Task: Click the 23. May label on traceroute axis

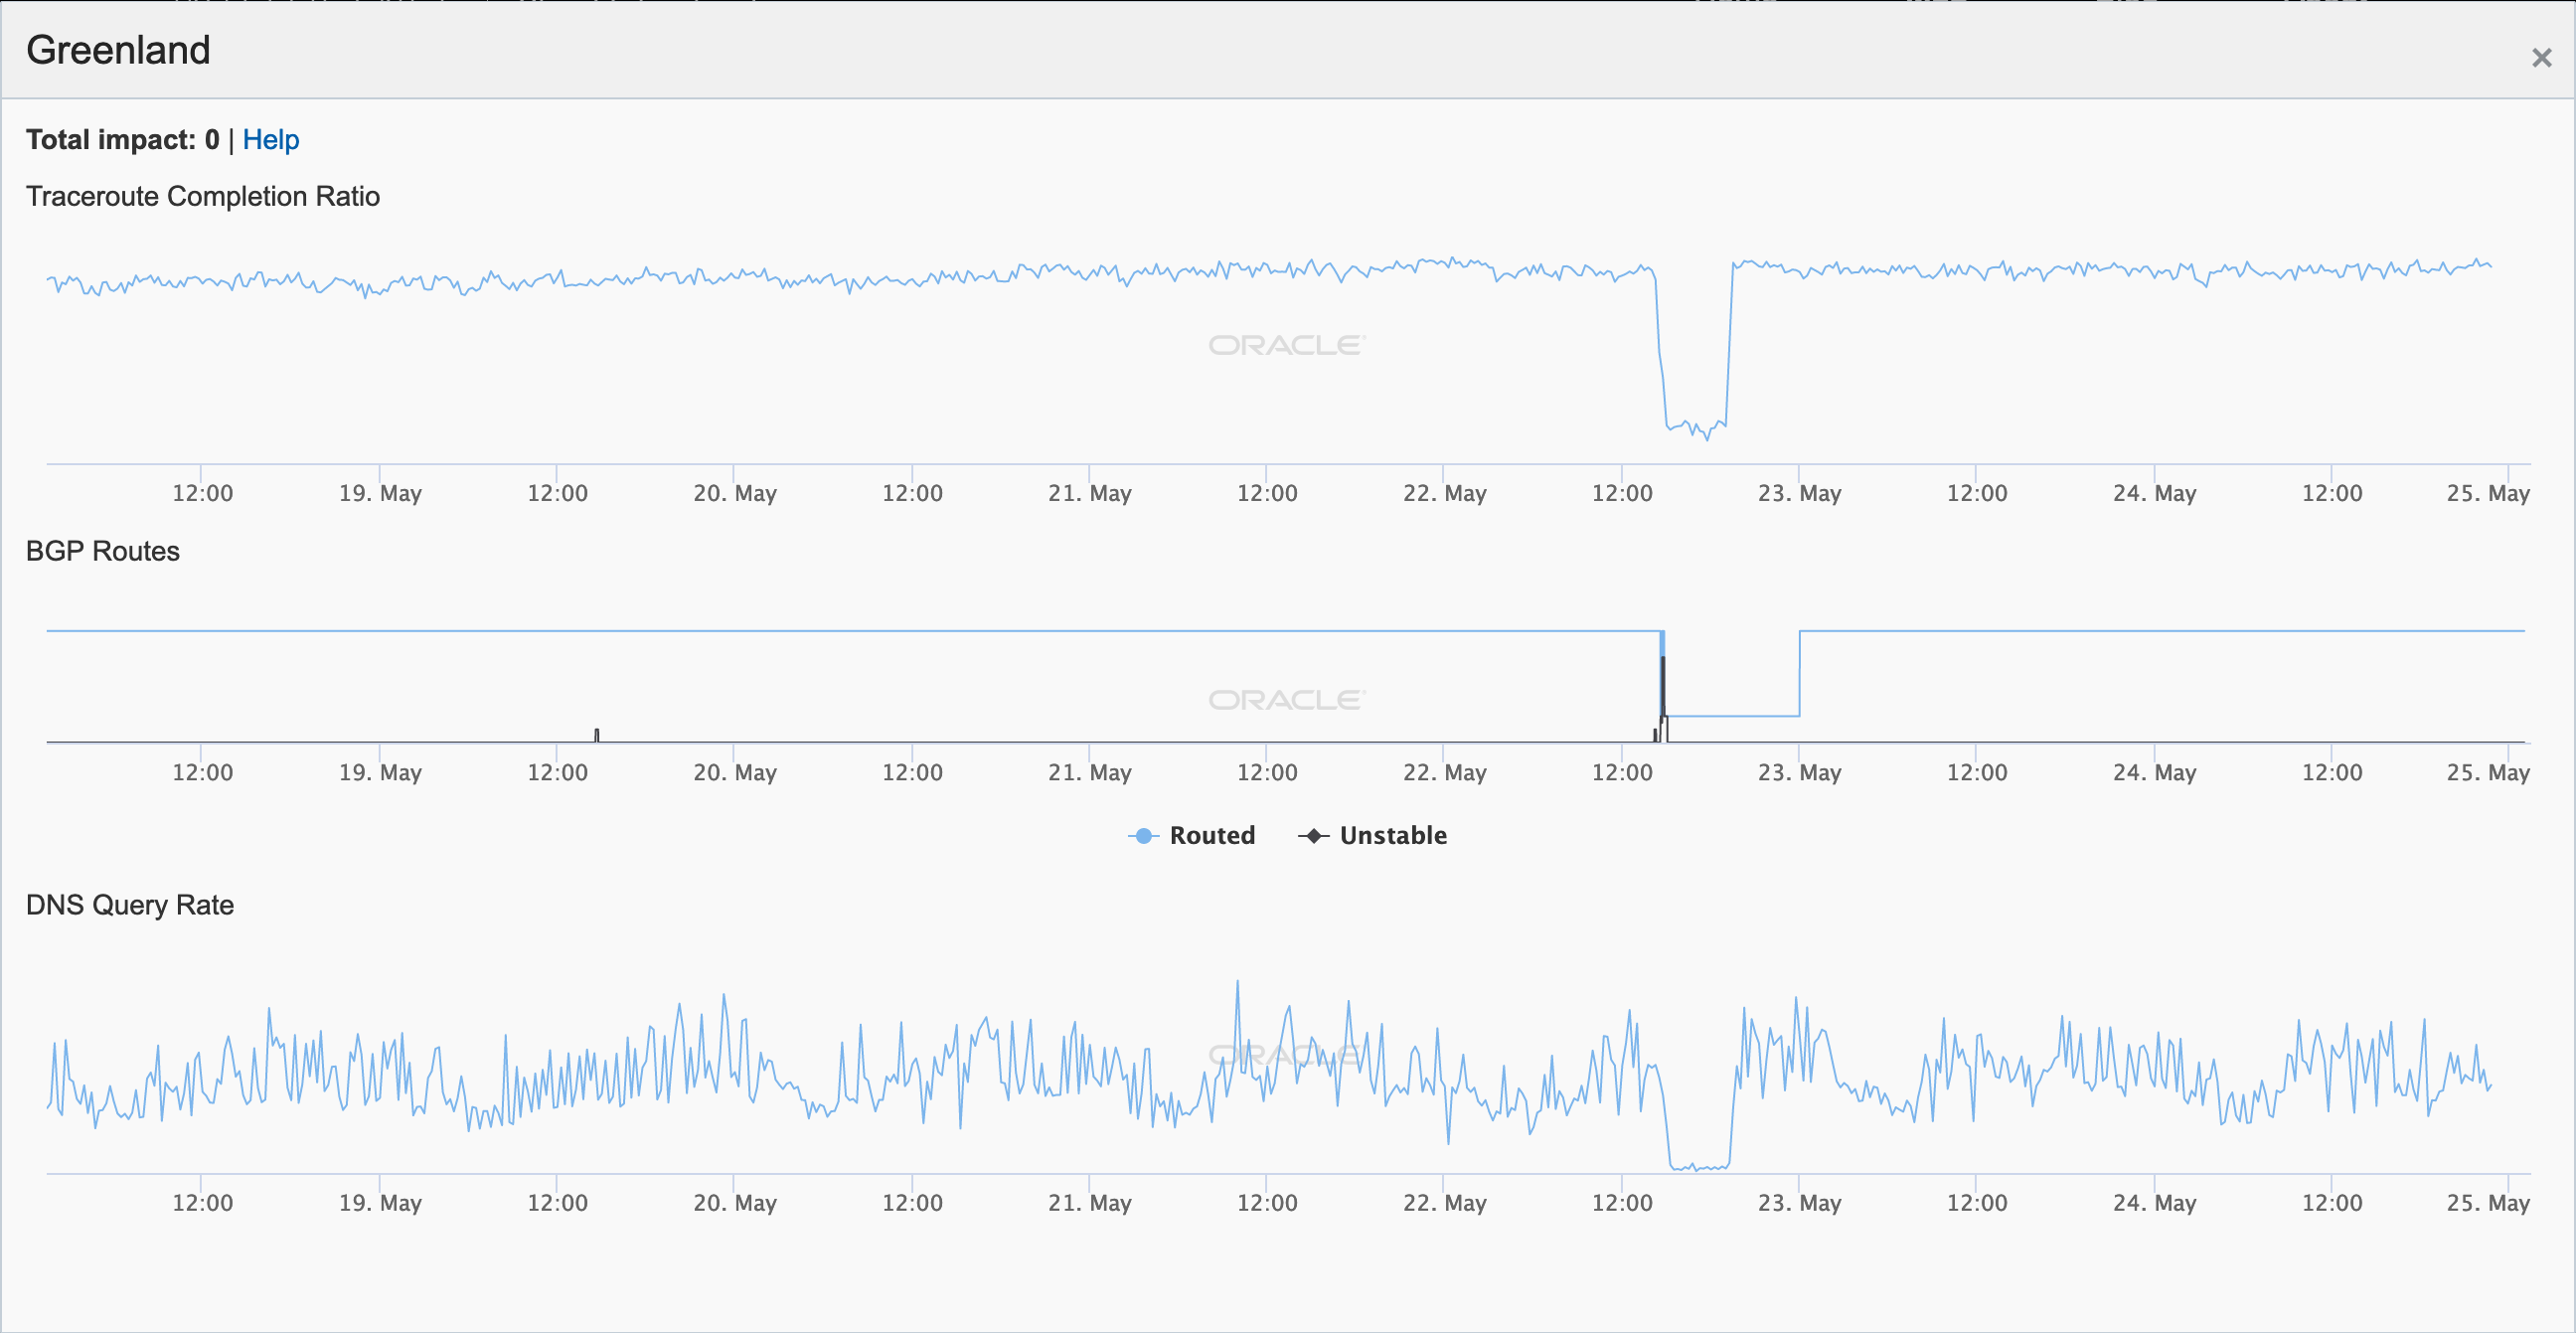Action: [x=1799, y=493]
